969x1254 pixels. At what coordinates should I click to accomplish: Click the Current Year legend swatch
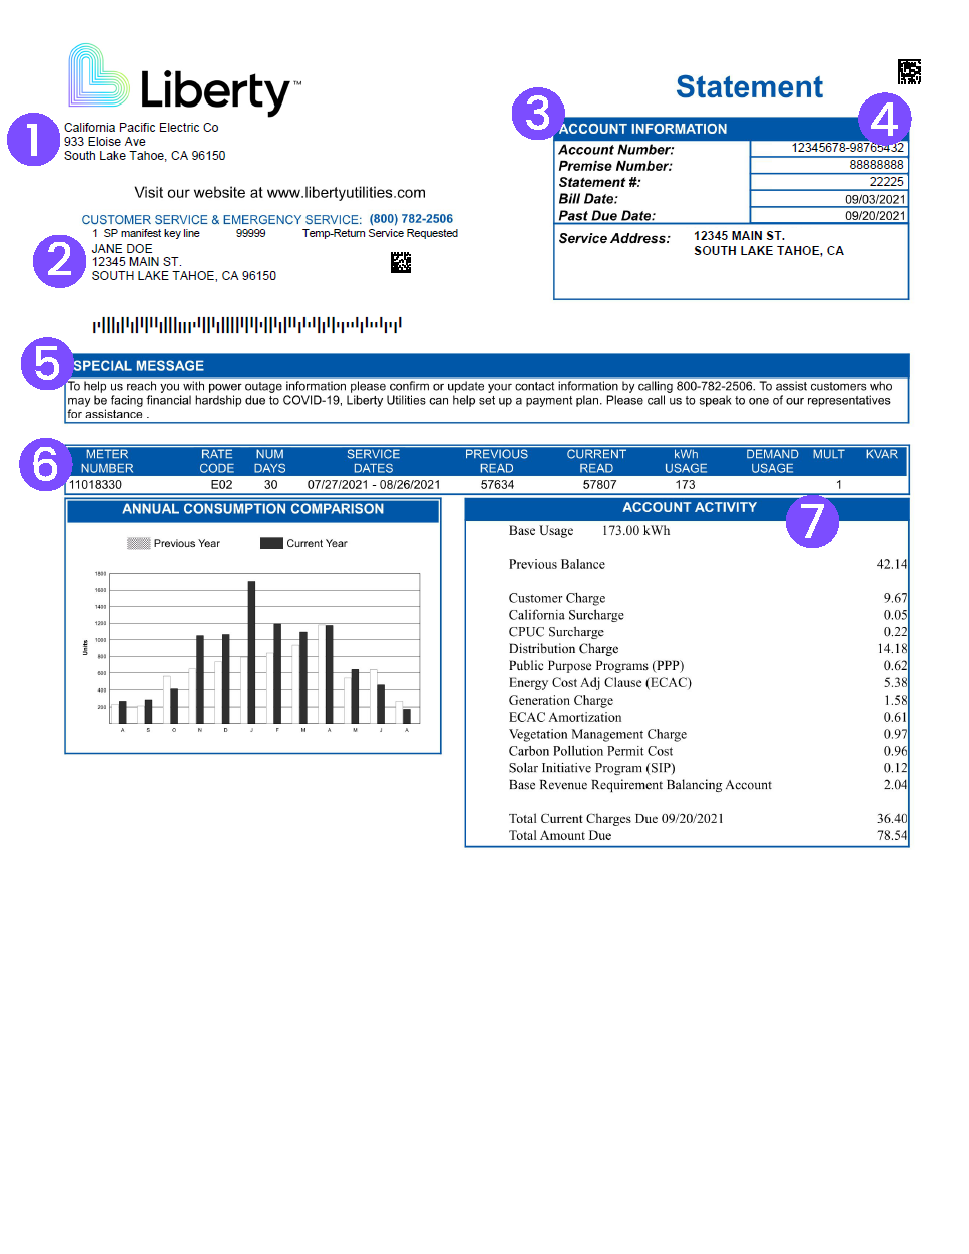coord(272,543)
